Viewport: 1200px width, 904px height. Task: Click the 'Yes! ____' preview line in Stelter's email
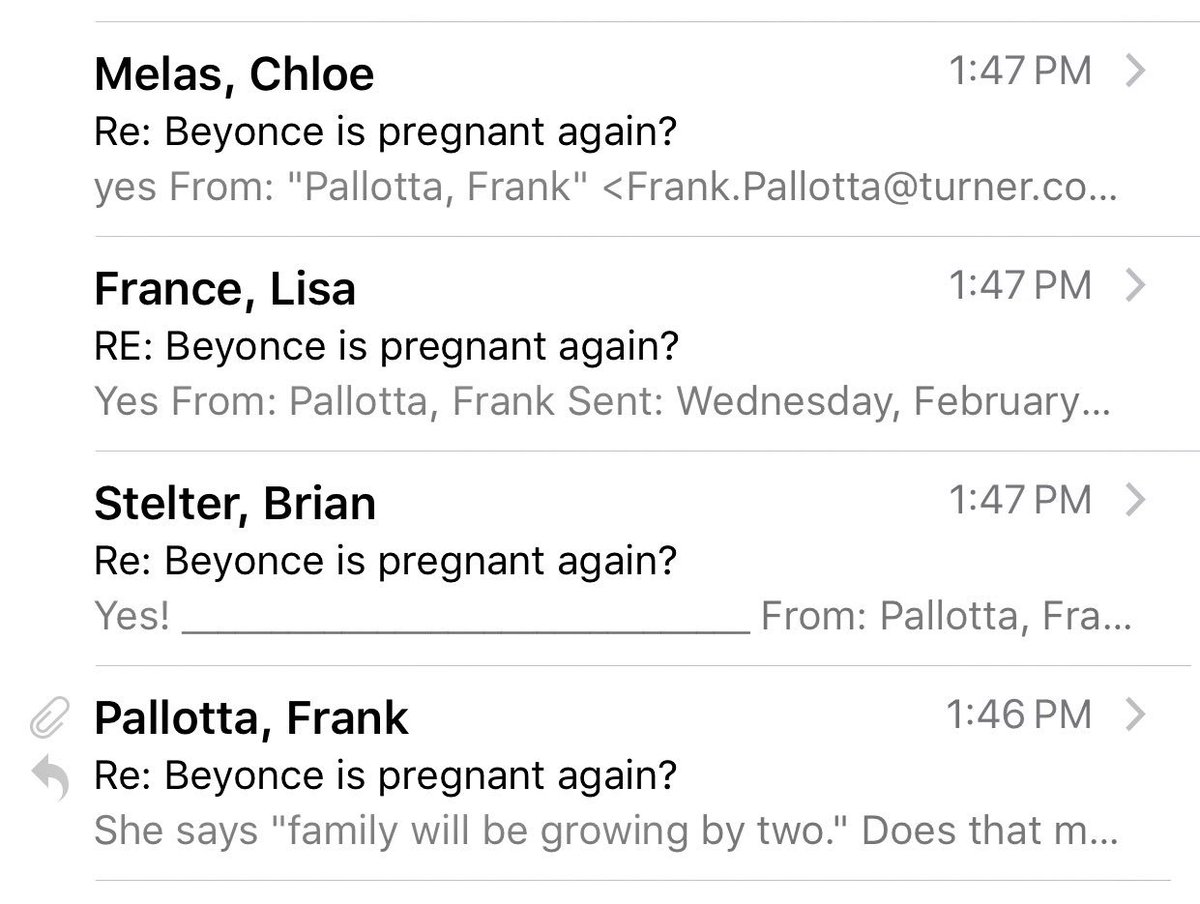tap(612, 617)
